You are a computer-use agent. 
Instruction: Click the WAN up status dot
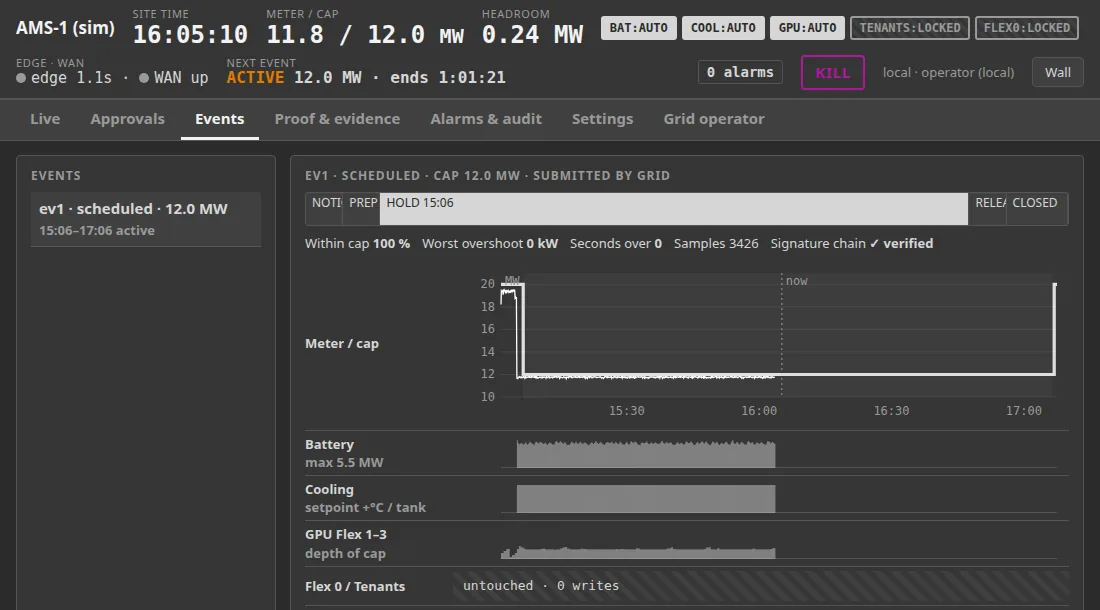pos(144,78)
